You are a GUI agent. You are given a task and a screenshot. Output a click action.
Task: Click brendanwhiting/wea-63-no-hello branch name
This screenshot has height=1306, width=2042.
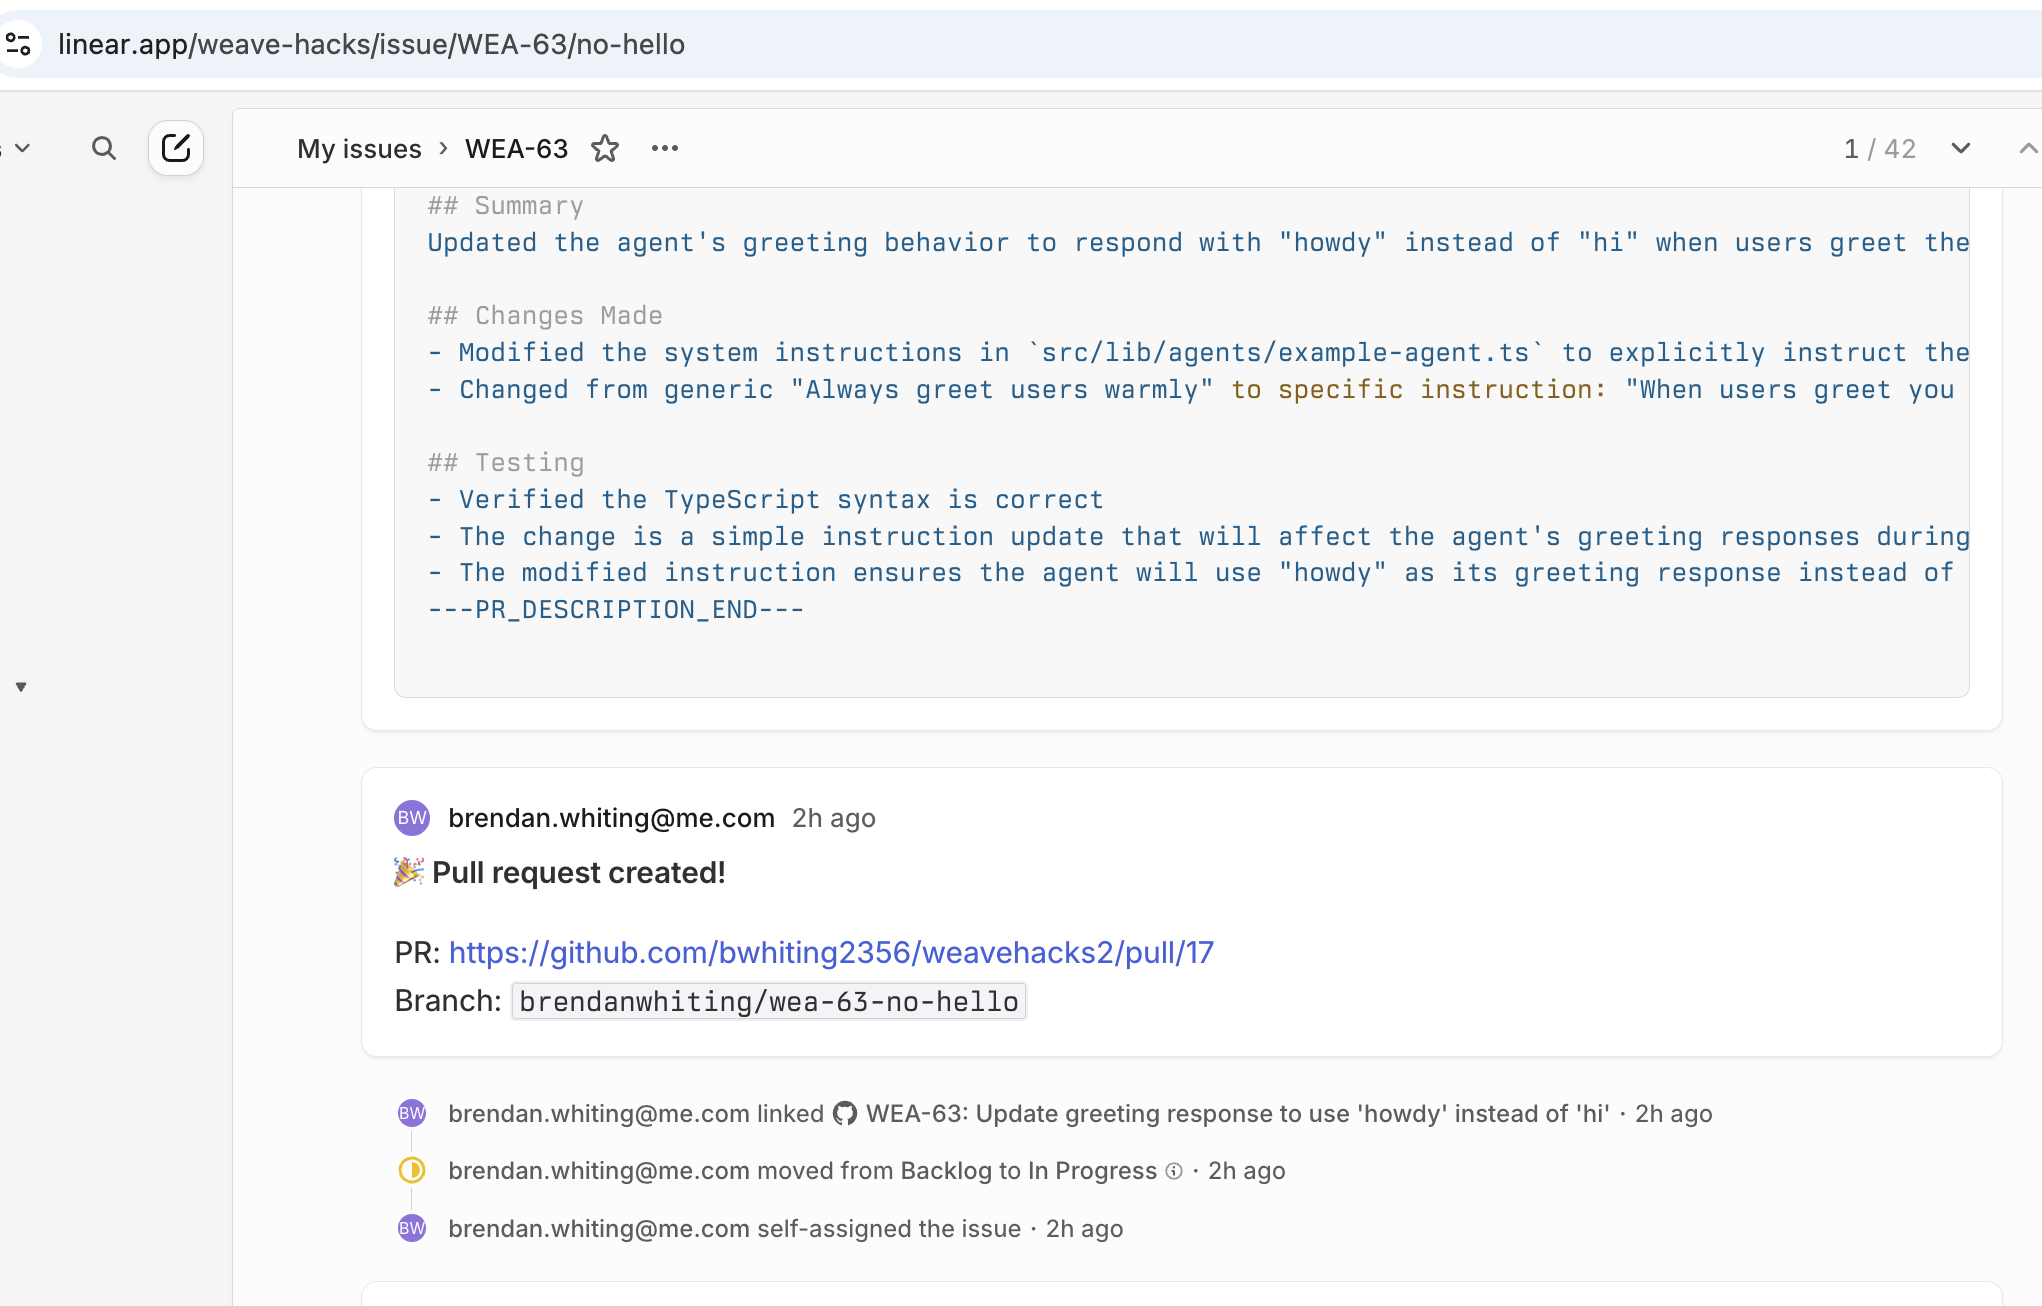coord(768,1001)
